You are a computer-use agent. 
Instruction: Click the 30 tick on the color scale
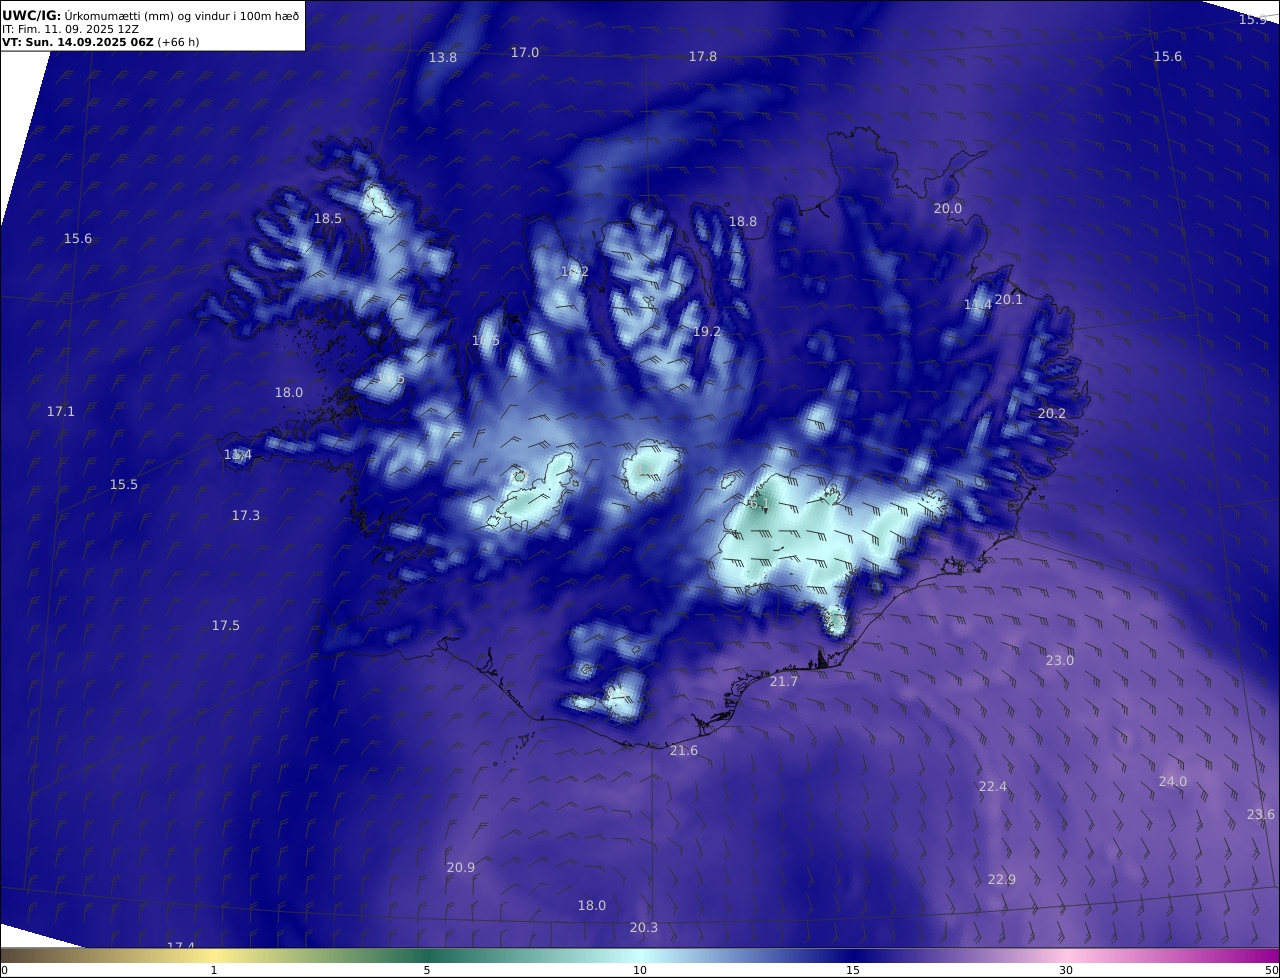coord(1066,970)
